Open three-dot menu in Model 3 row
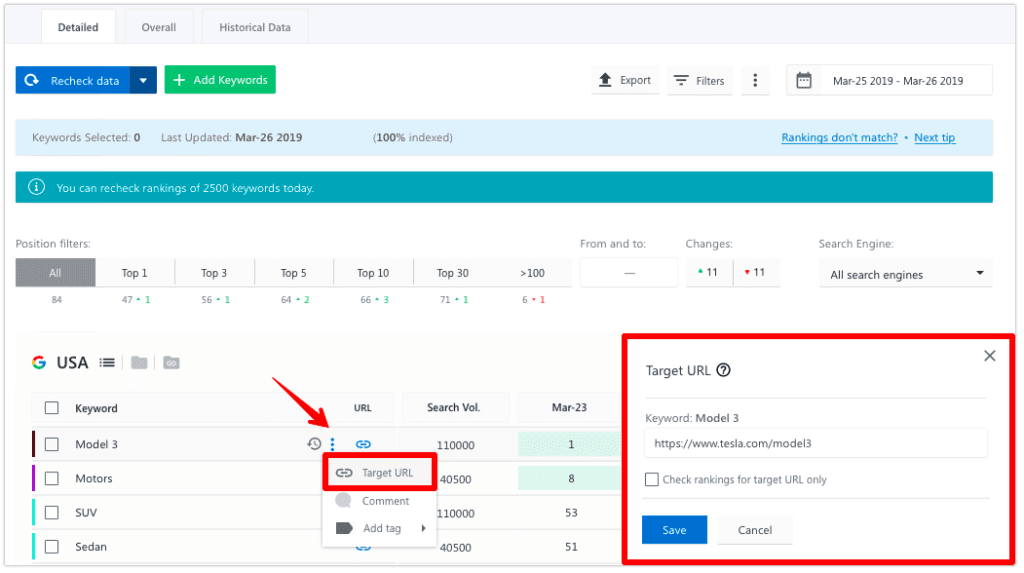This screenshot has height=573, width=1024. click(x=332, y=444)
